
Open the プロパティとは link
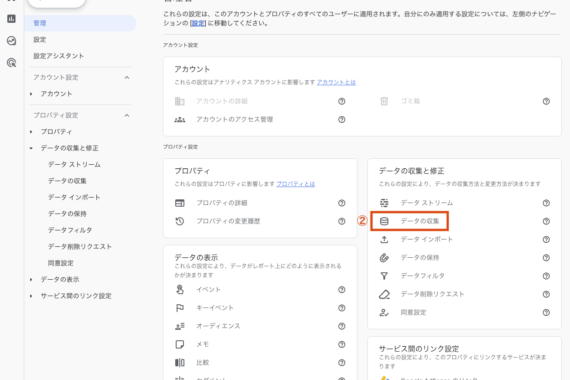coord(296,184)
